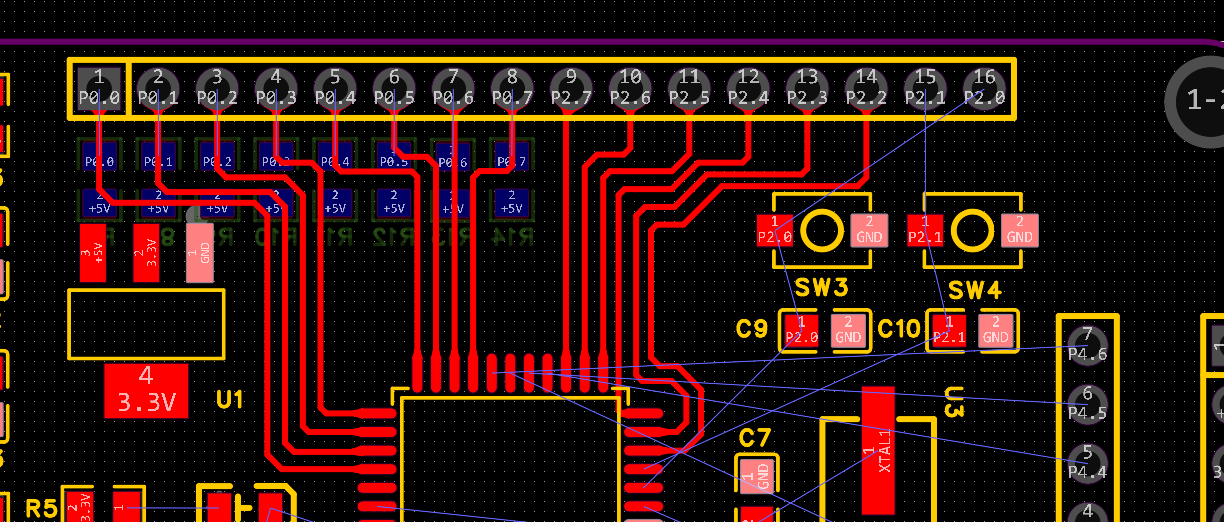The height and width of the screenshot is (522, 1224).
Task: Select the R5 resistor designator
Action: 41,508
